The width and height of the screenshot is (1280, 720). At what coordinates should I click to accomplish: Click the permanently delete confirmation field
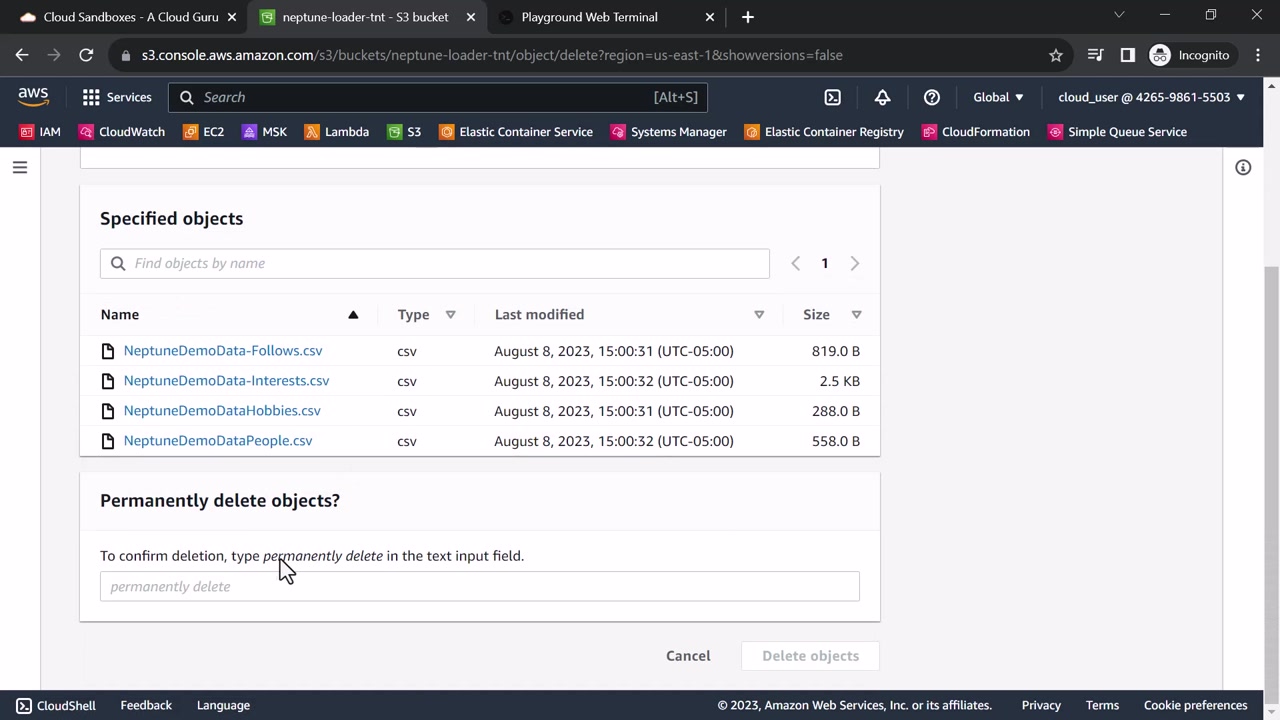coord(479,587)
